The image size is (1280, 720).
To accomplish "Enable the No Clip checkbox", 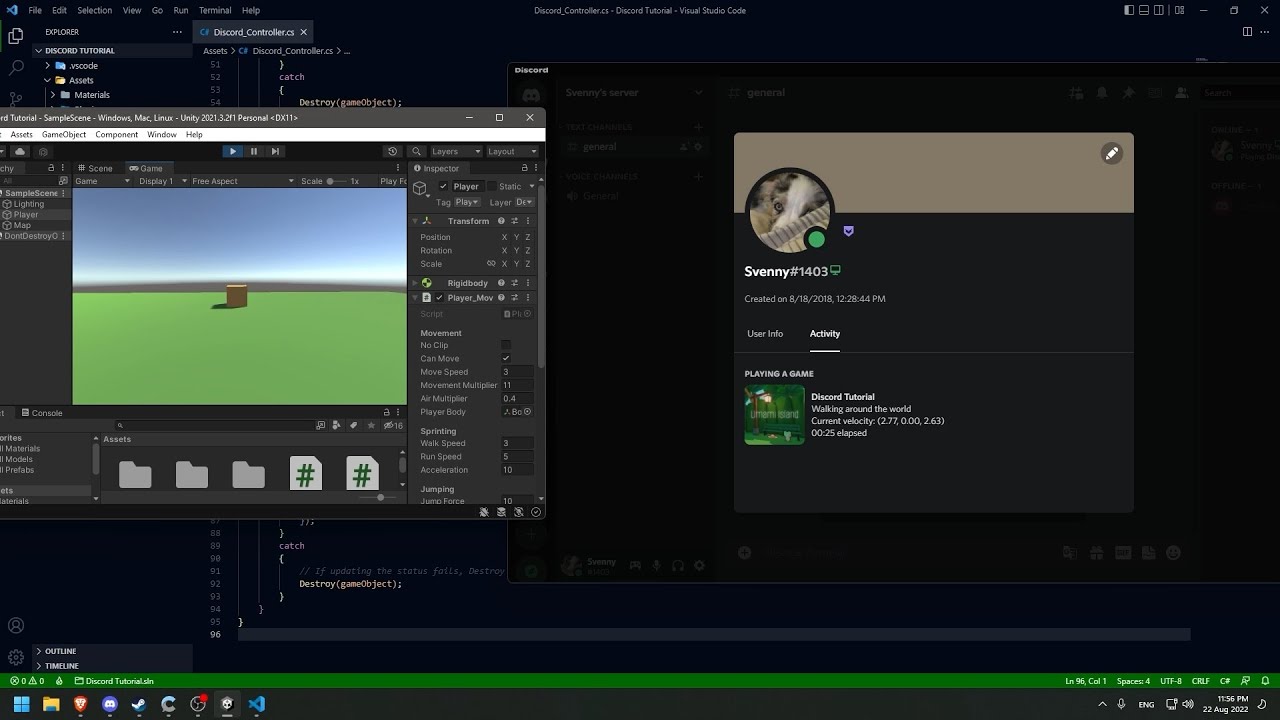I will tap(506, 345).
